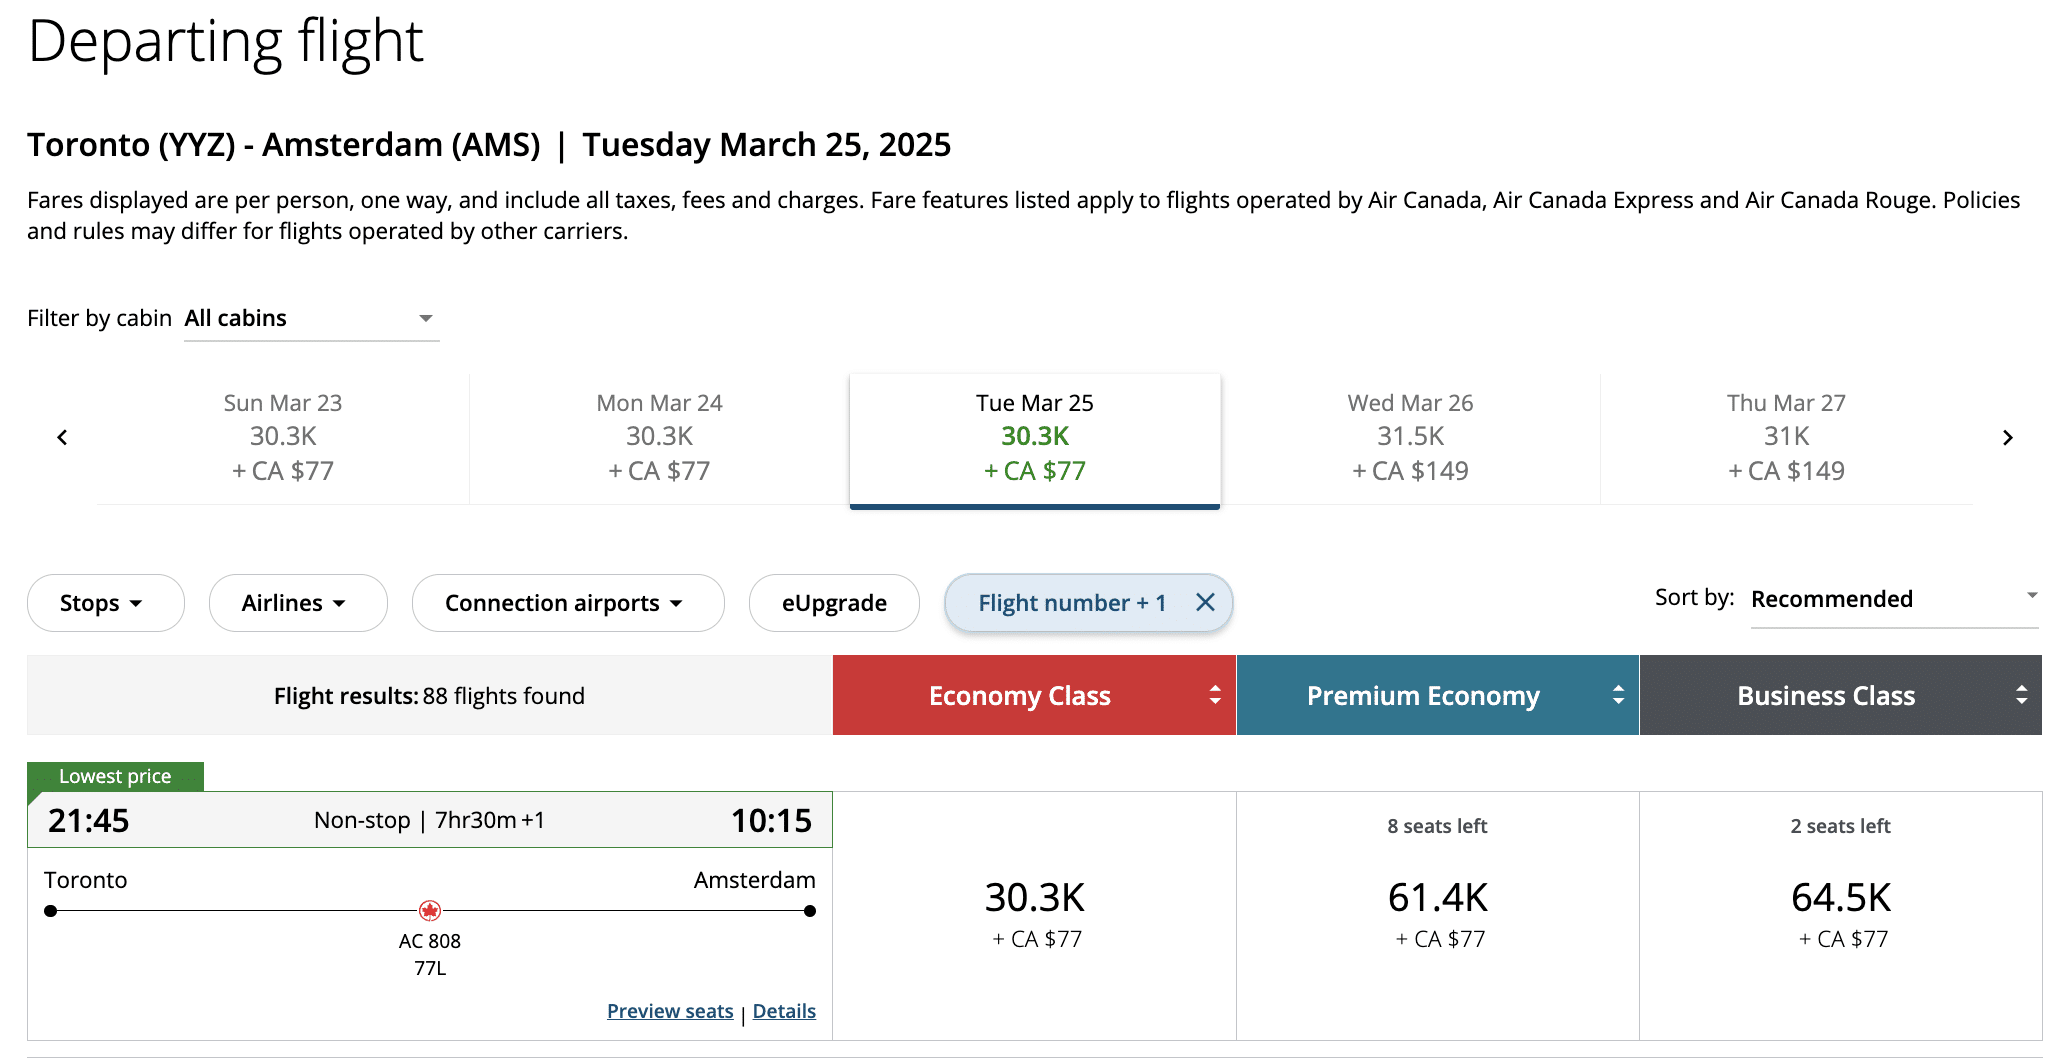Open the Preview seats link
The height and width of the screenshot is (1058, 2058).
670,1011
